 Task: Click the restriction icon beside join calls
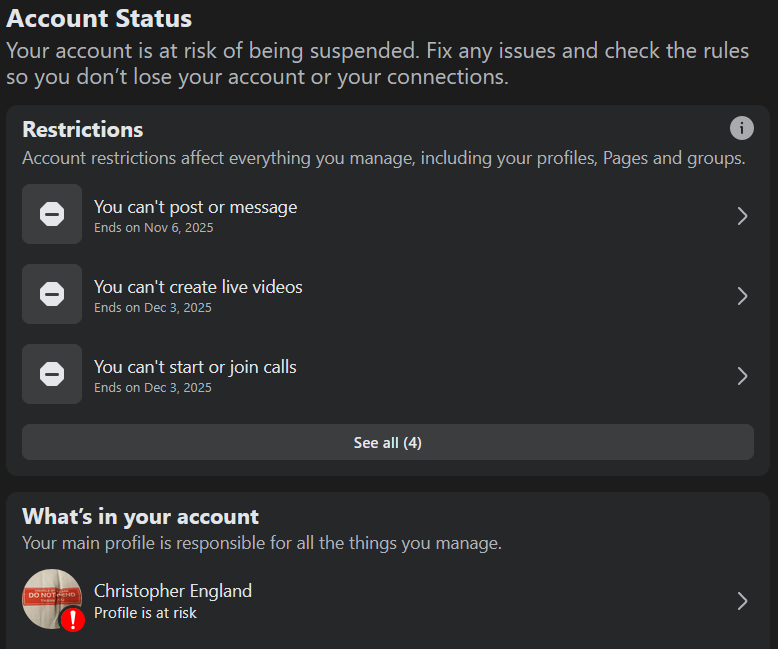pyautogui.click(x=52, y=374)
